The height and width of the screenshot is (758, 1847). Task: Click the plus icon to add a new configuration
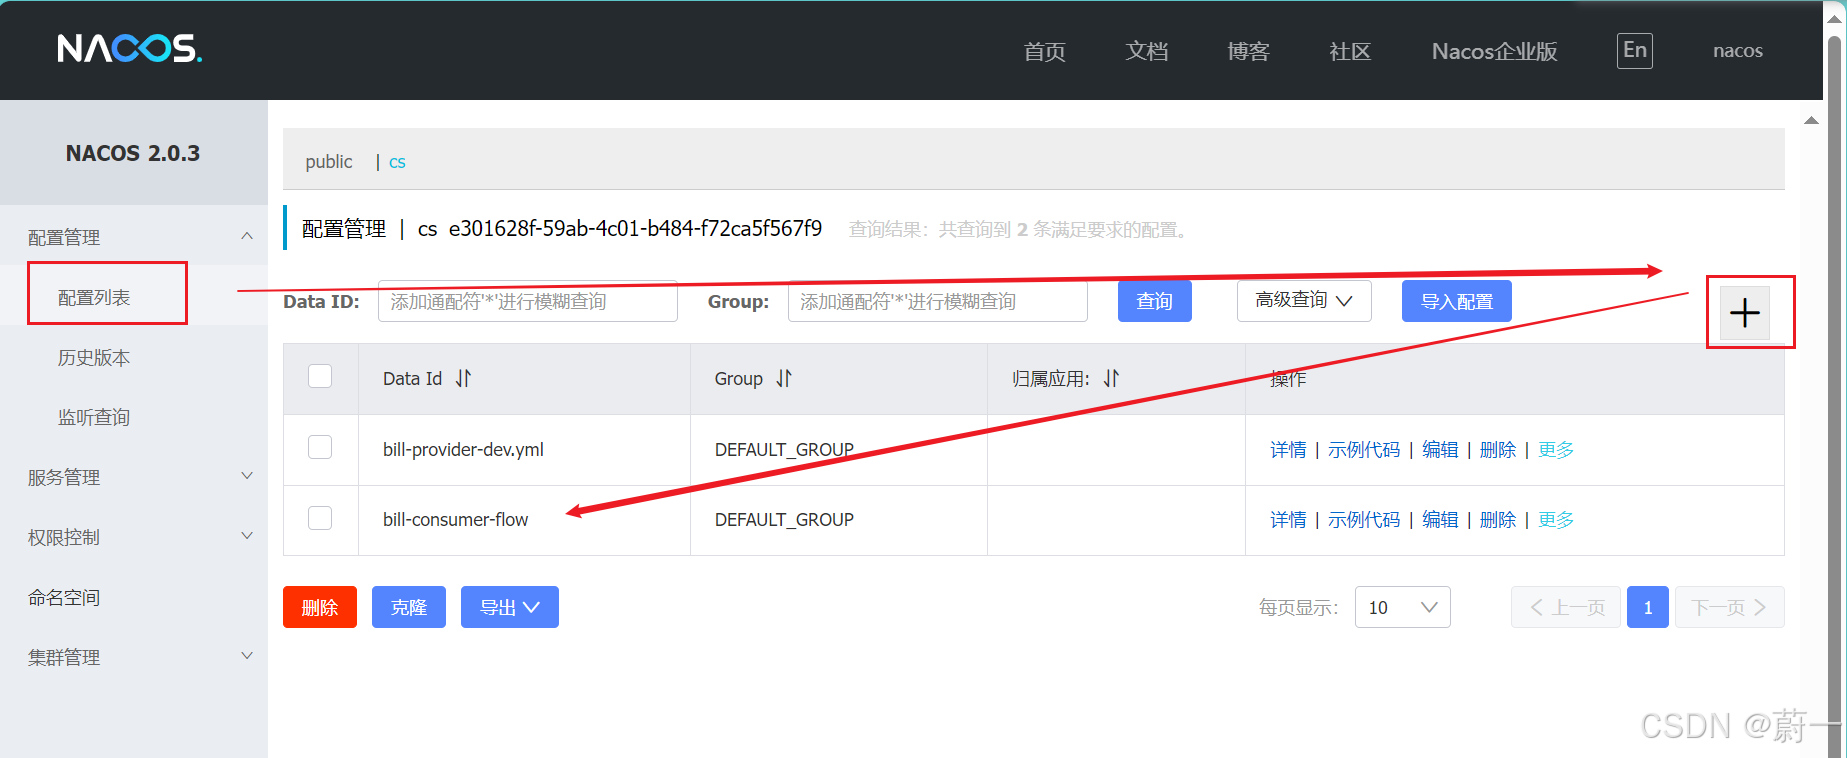click(1745, 313)
